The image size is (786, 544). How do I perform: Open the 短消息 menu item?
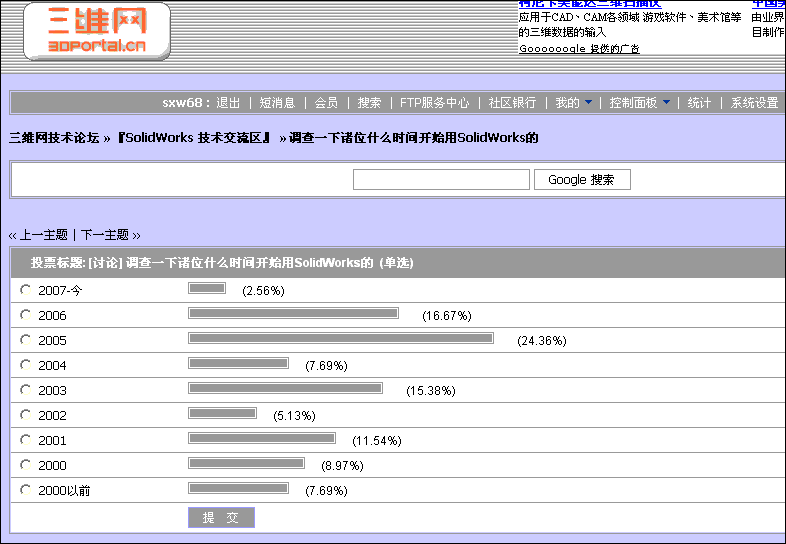coord(277,103)
